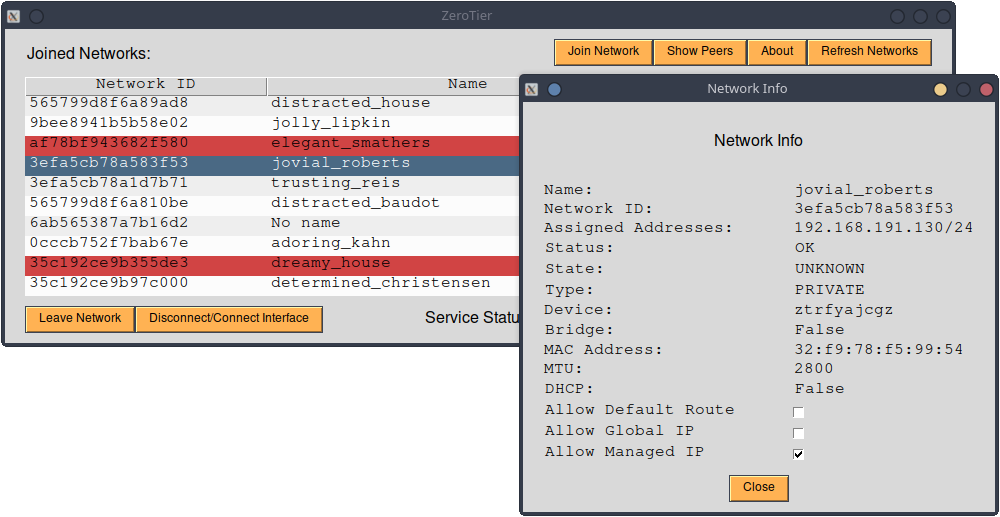This screenshot has height=517, width=1000.
Task: Click the MTU value 2800
Action: point(814,369)
